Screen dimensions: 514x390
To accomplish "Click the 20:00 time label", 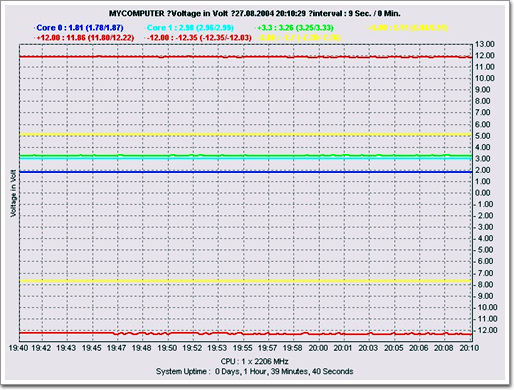I will 318,348.
